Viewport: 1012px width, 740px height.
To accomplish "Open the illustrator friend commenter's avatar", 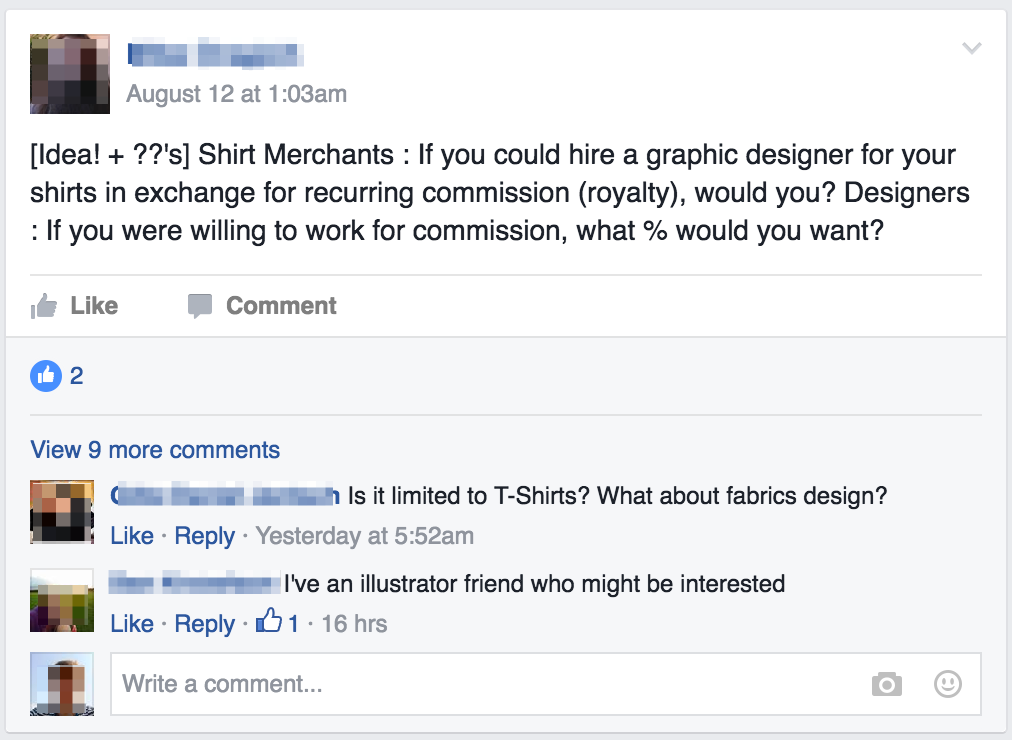I will pos(62,600).
